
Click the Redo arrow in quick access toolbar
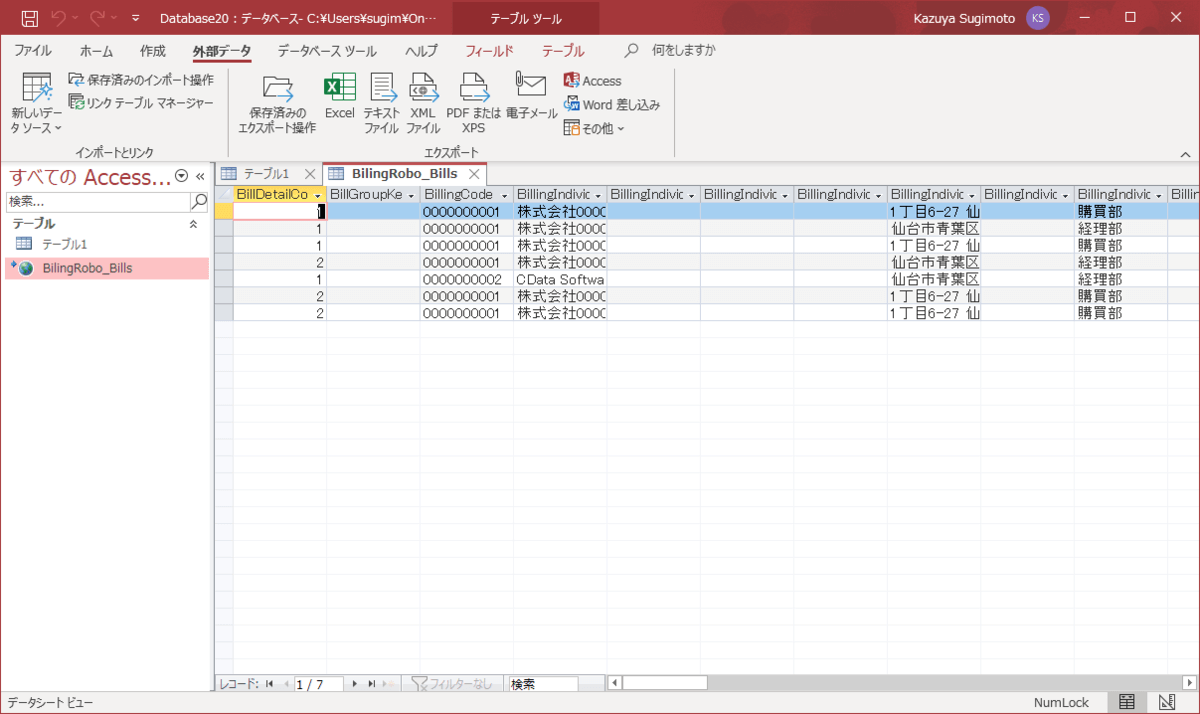click(96, 18)
